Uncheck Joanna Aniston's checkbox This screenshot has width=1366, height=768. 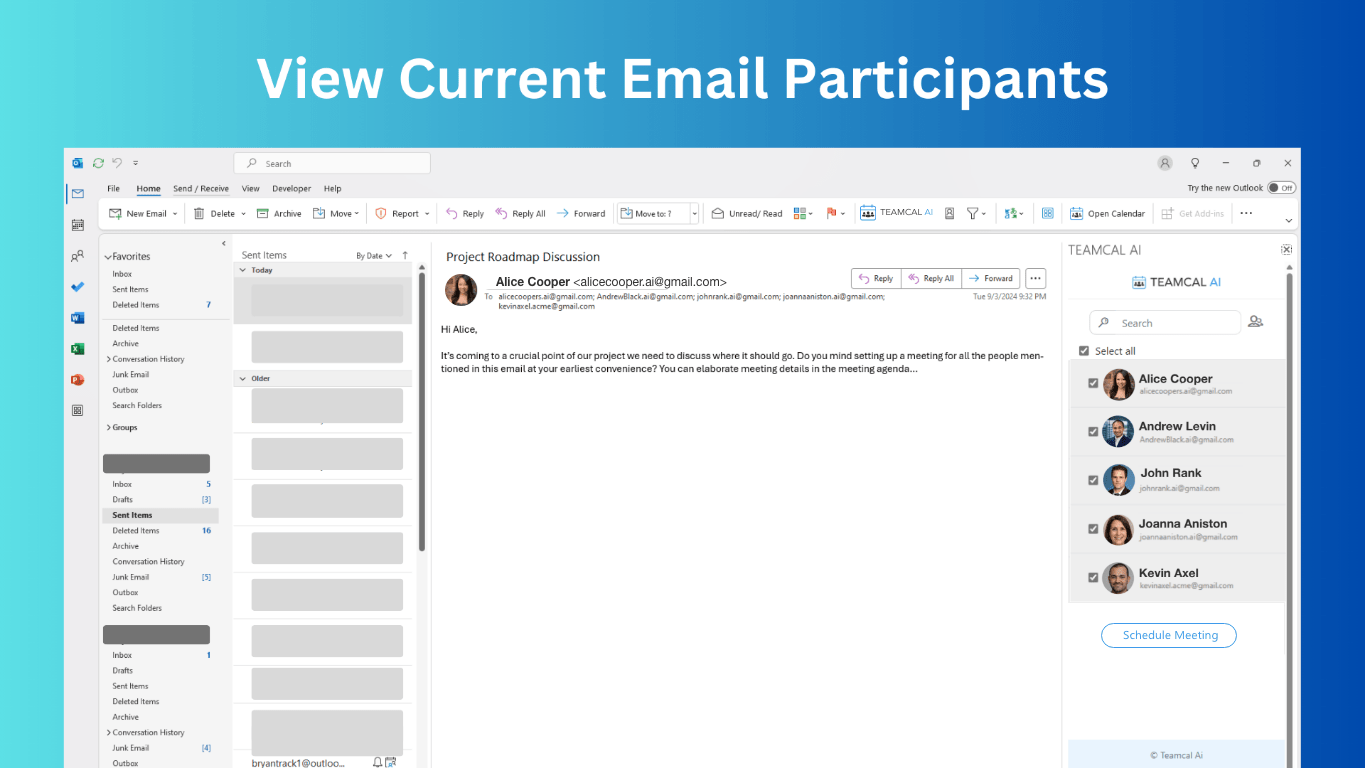coord(1093,529)
